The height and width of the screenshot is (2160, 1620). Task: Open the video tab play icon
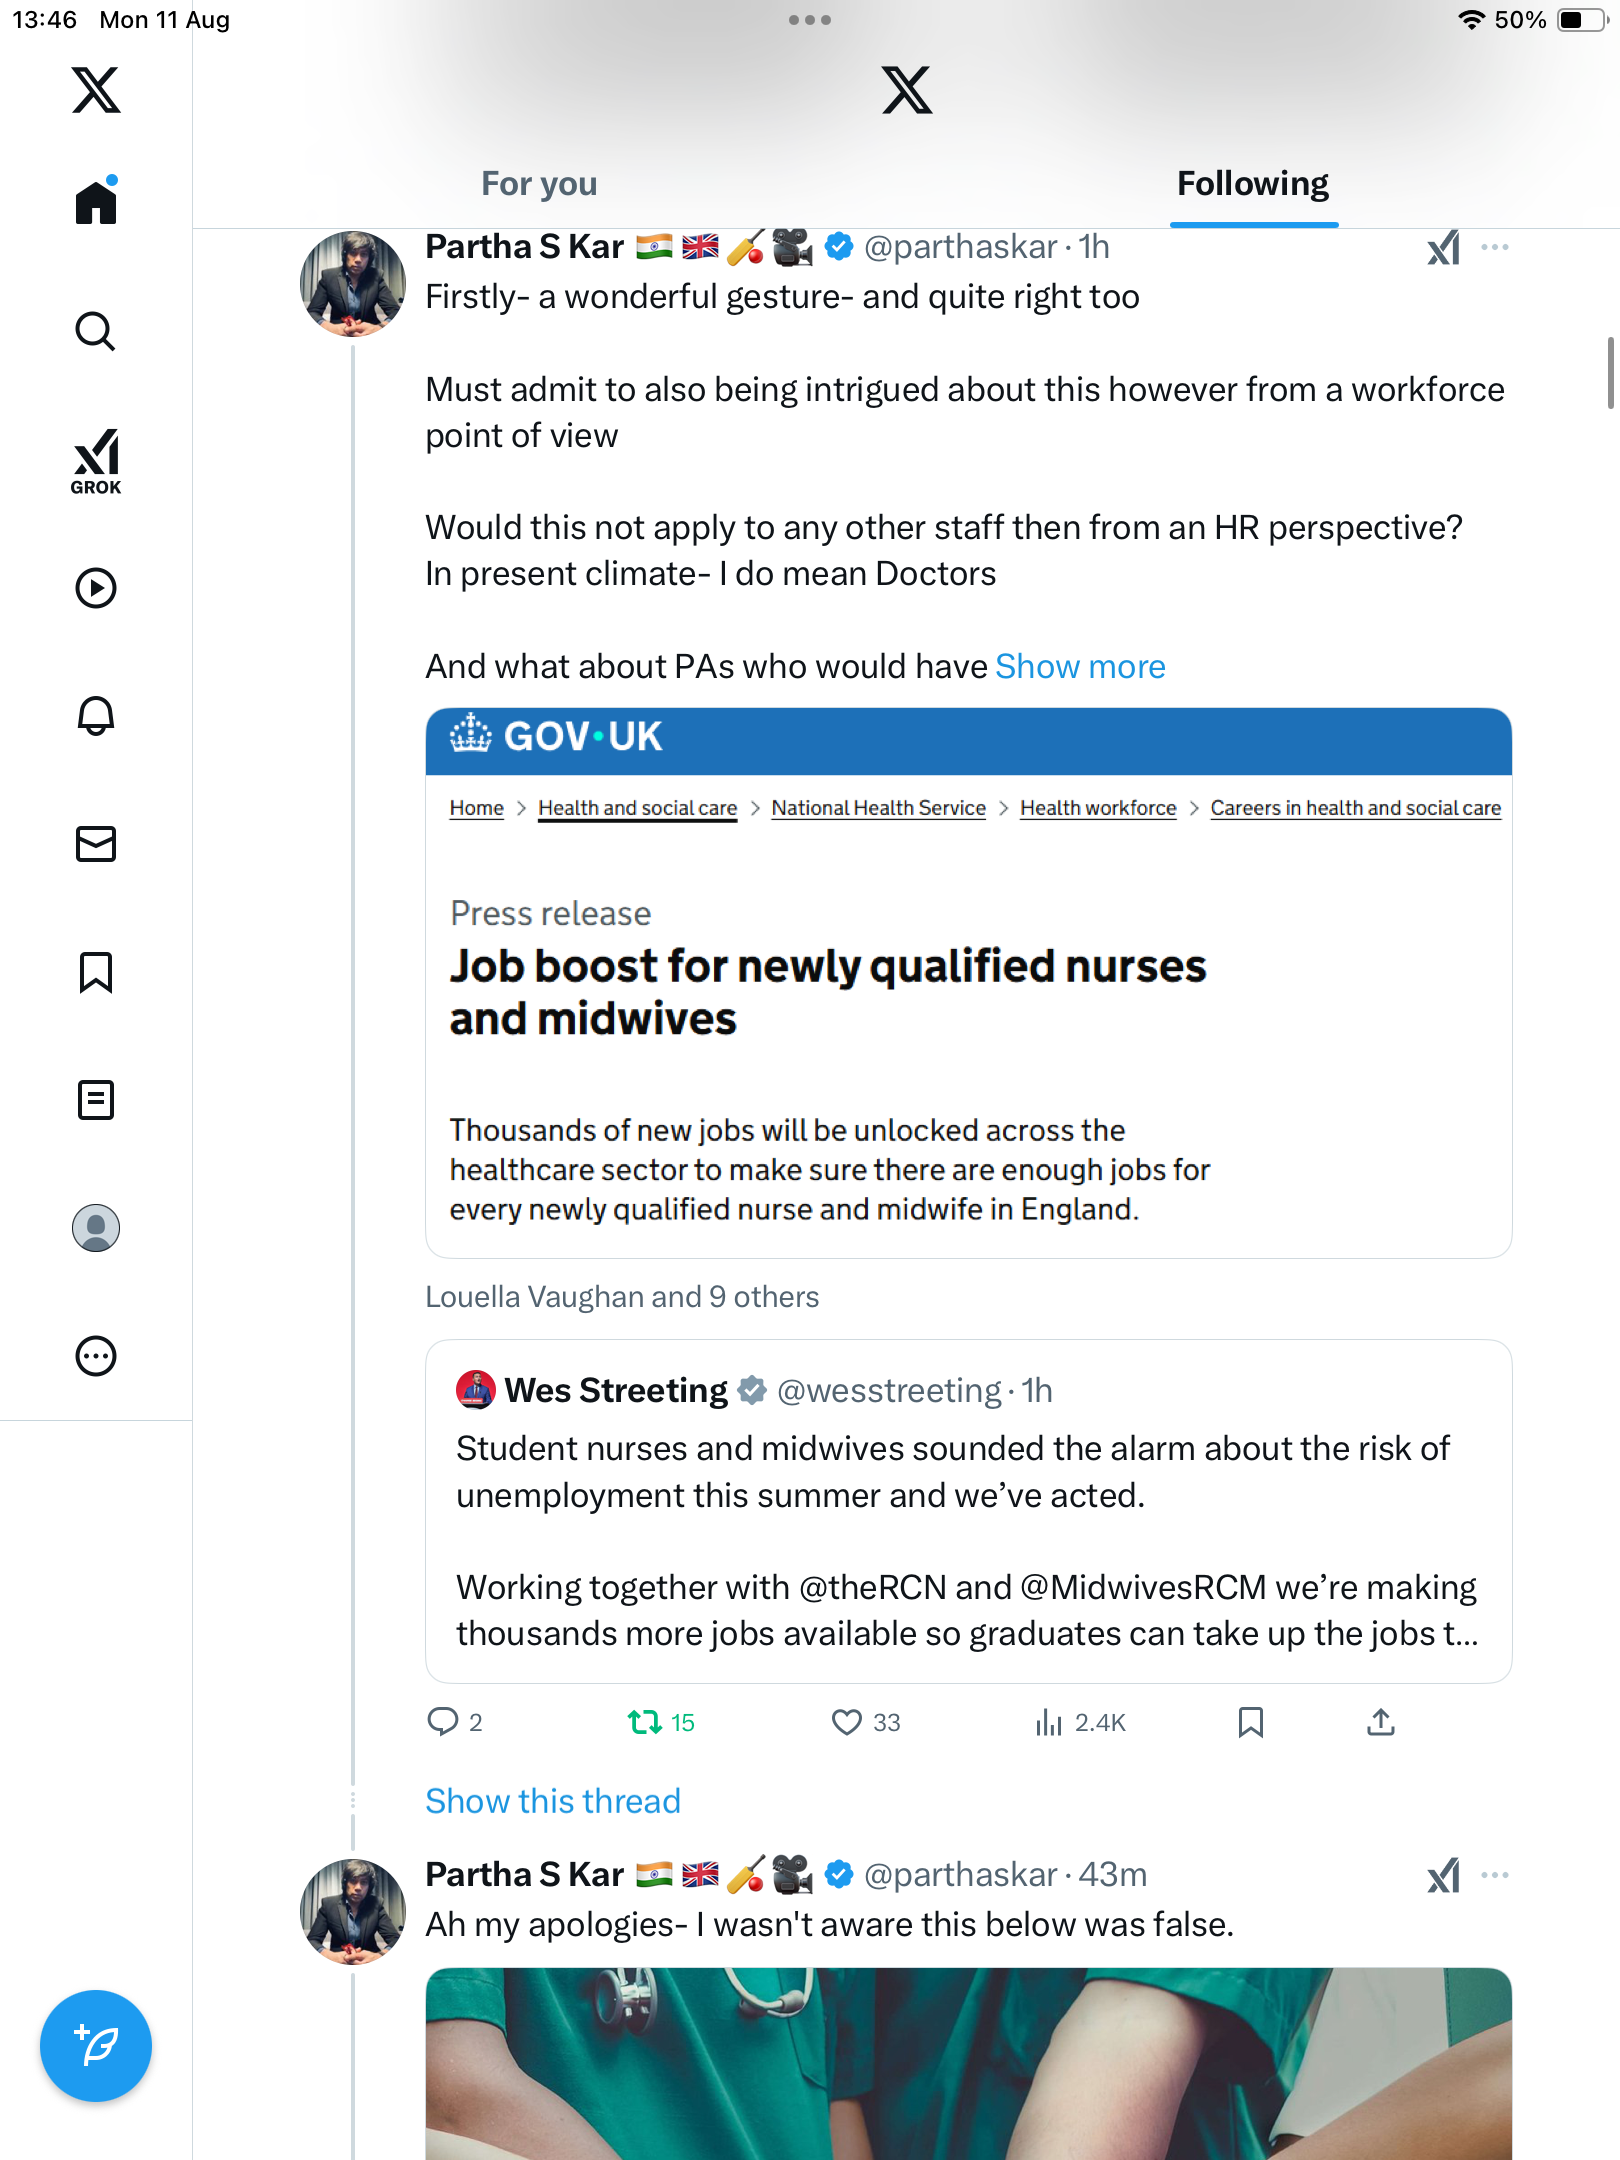(96, 588)
